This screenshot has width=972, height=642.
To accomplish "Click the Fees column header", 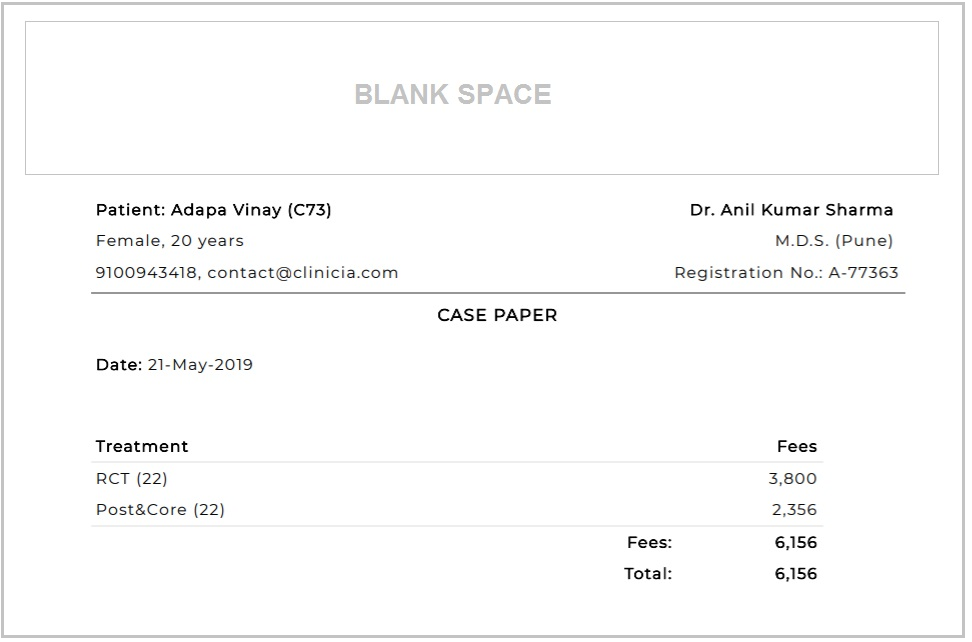I will coord(797,447).
